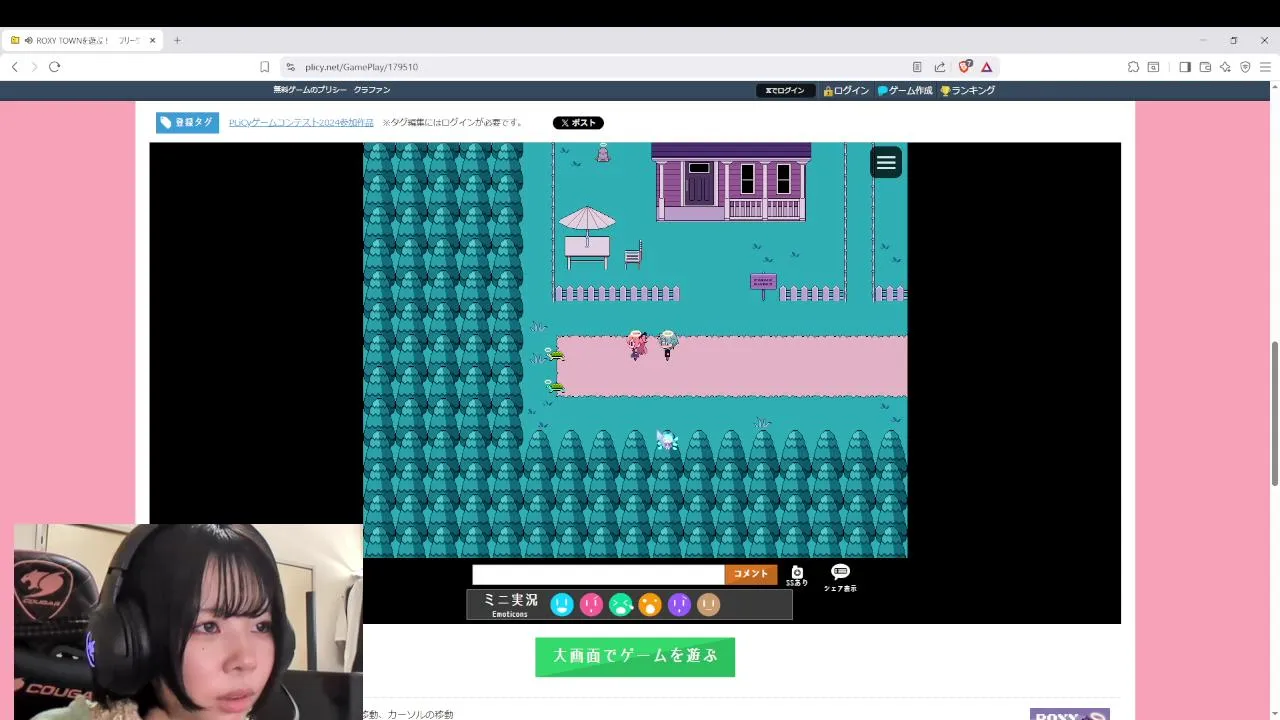This screenshot has height=720, width=1280.
Task: Open the browser main menu
Action: (x=1265, y=67)
